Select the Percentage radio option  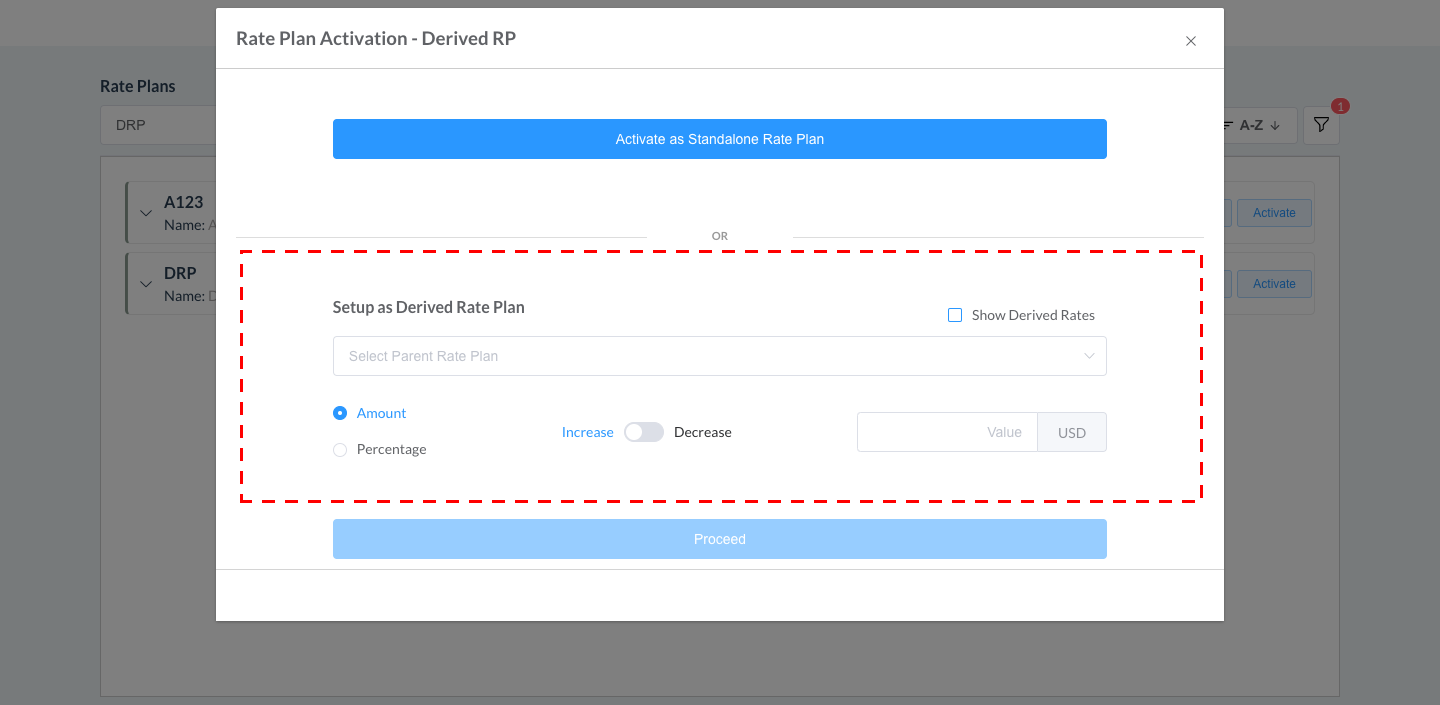point(340,450)
